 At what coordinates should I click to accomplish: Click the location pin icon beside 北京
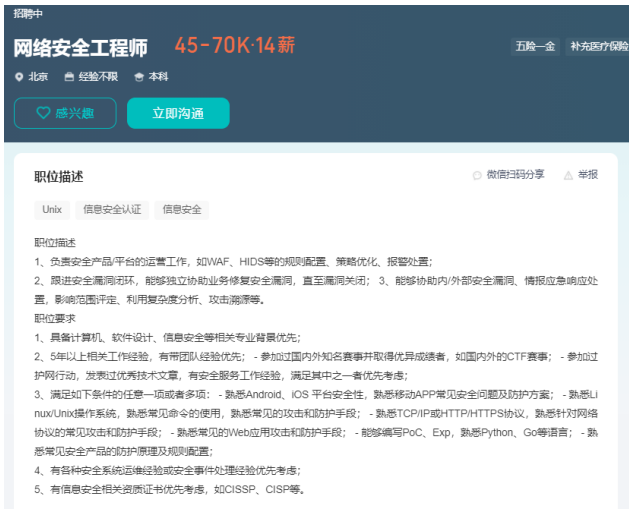tap(19, 77)
